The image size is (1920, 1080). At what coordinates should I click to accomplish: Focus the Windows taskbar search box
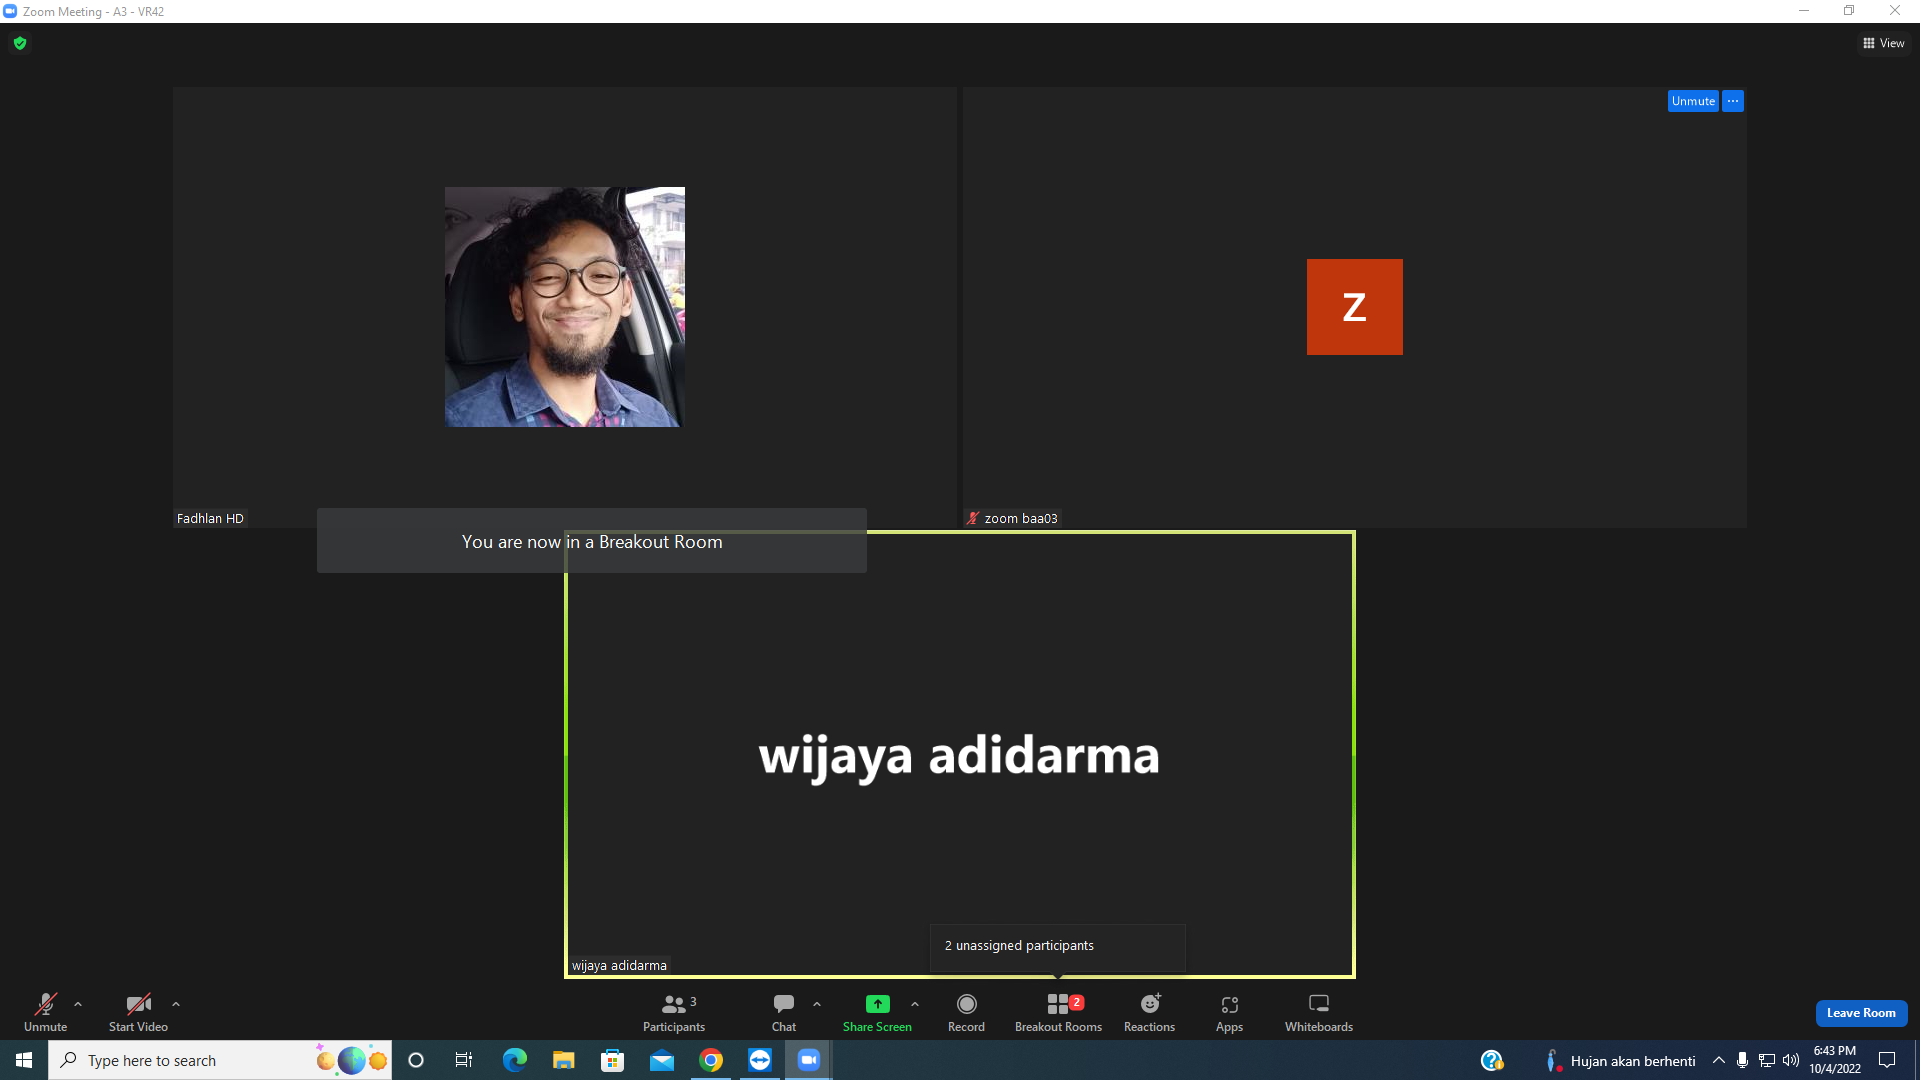tap(220, 1060)
